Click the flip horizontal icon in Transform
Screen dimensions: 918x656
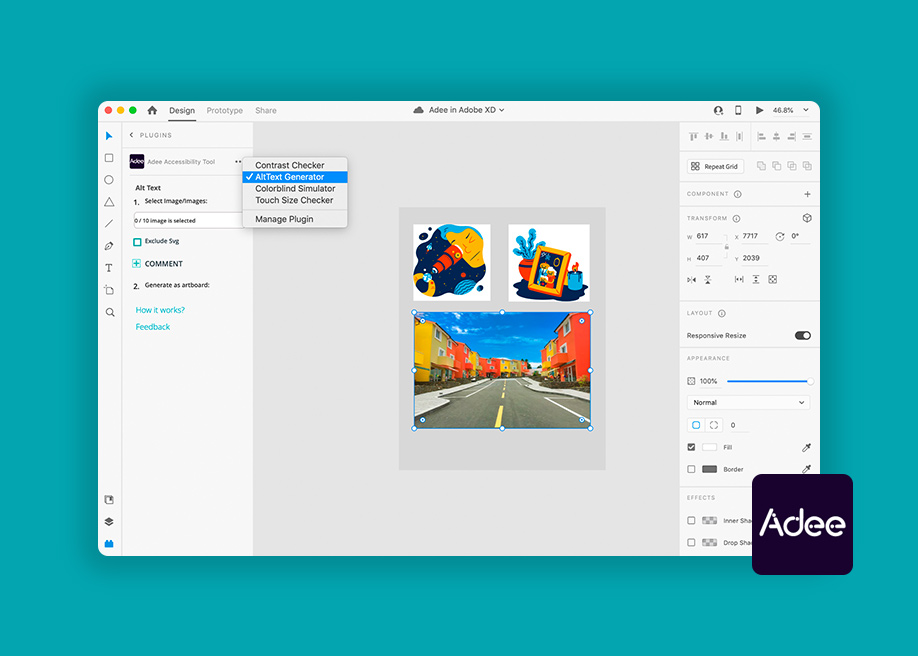[693, 279]
